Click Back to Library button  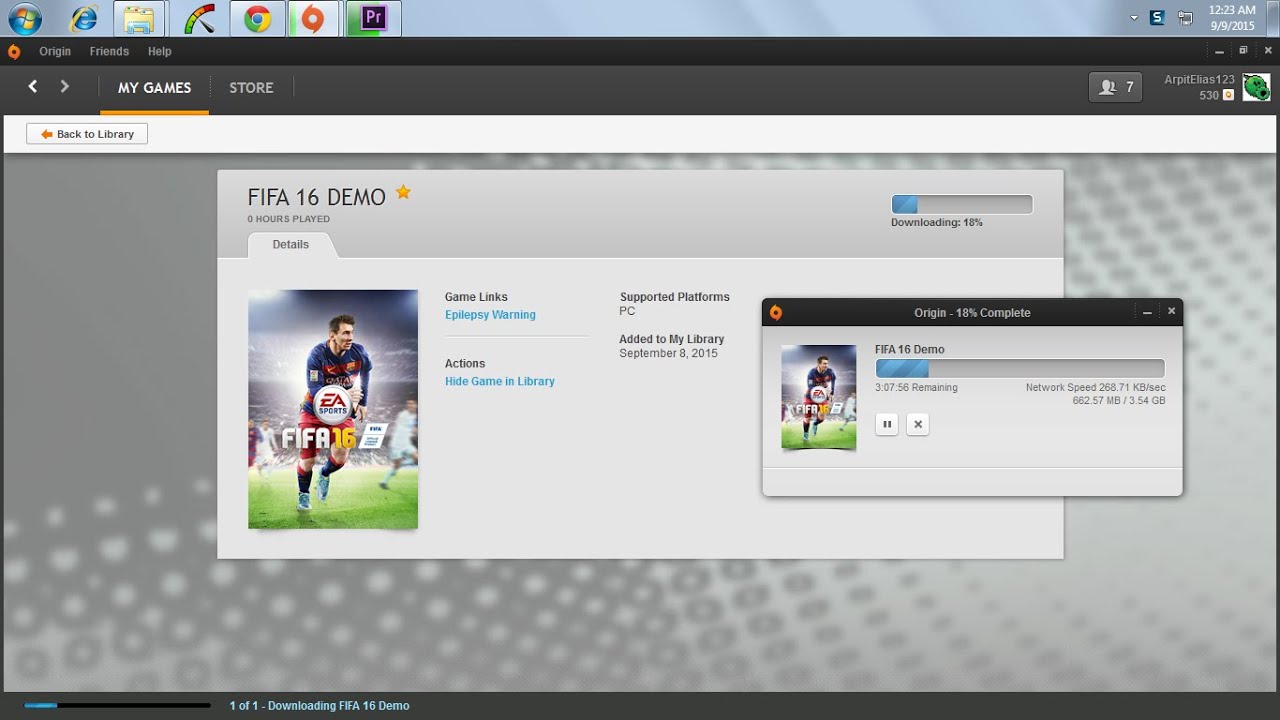tap(87, 134)
